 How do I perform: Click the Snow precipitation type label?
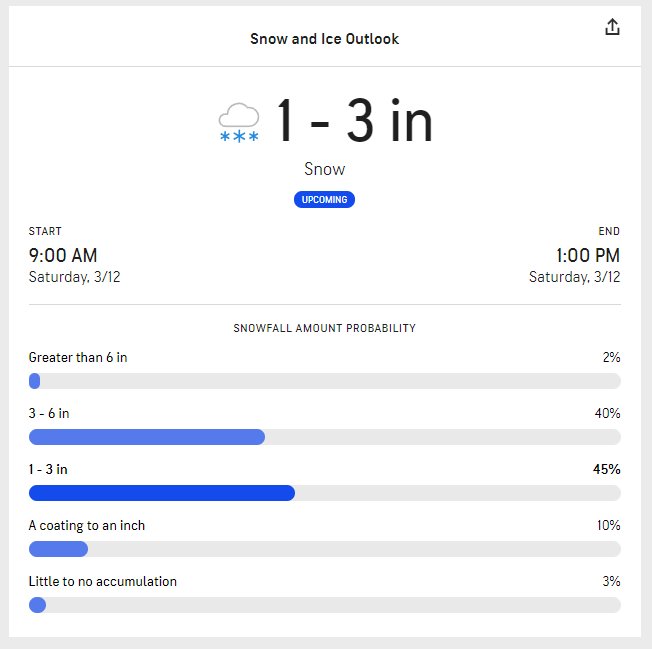324,169
